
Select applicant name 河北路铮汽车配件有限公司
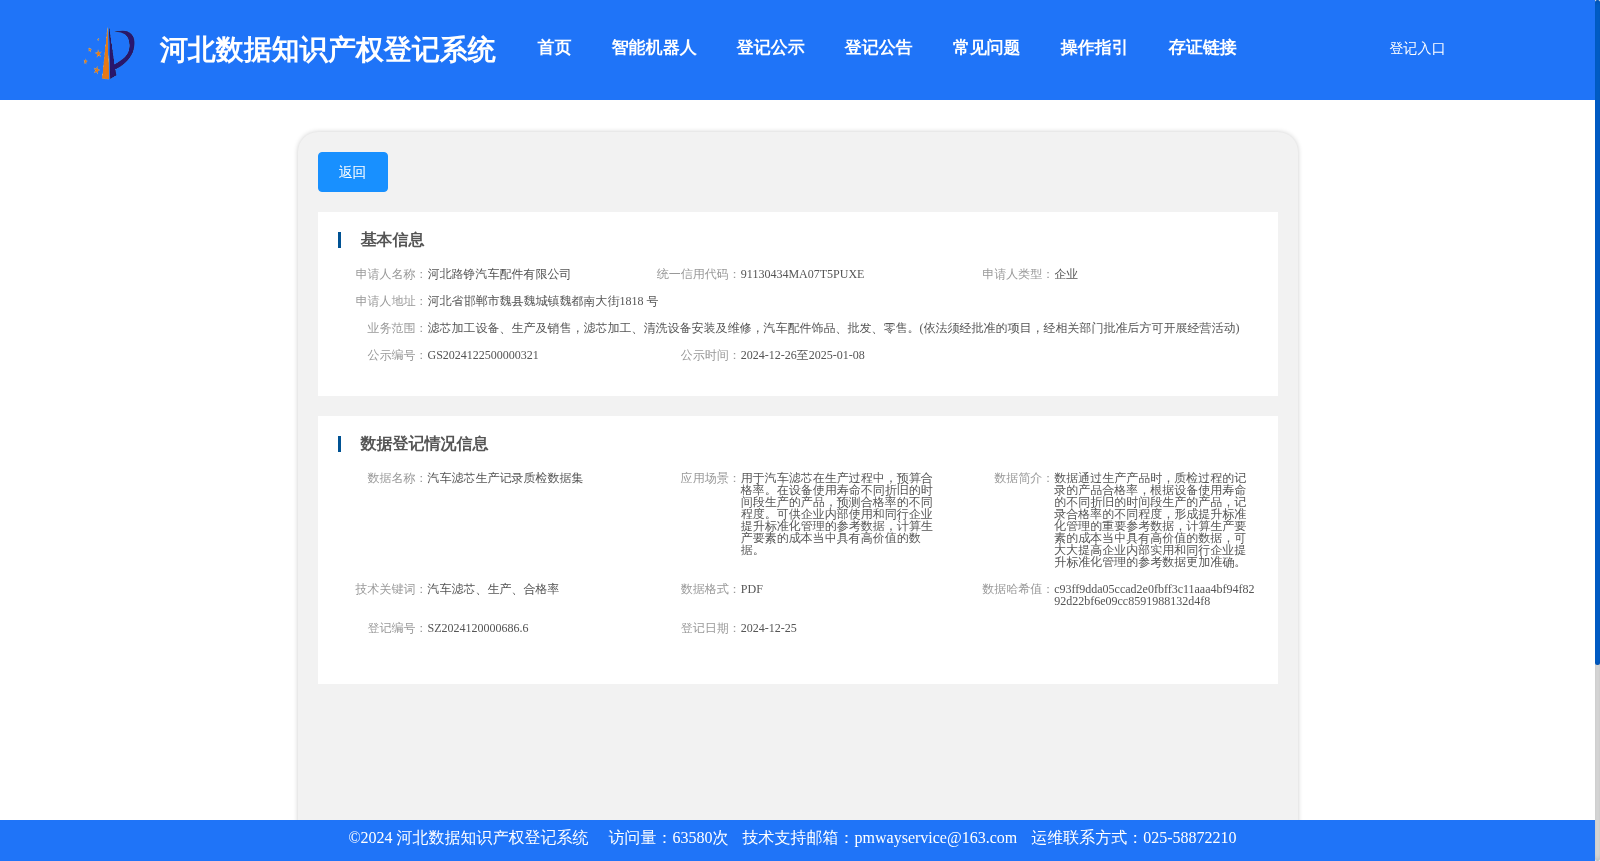coord(499,274)
